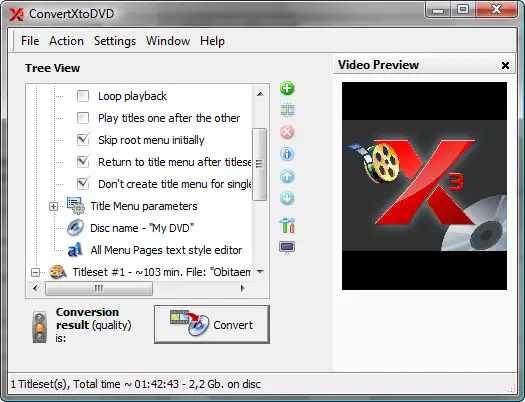
Task: Click the blue information icon
Action: 287,154
